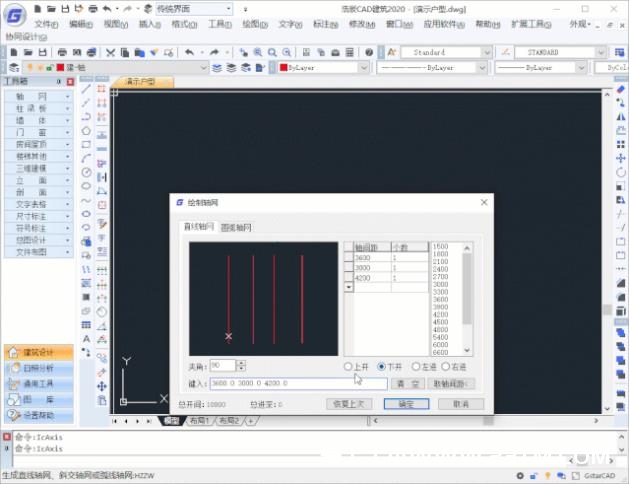Expand the 门窗 toolbox category
Viewport: 629px width, 484px height.
click(39, 132)
